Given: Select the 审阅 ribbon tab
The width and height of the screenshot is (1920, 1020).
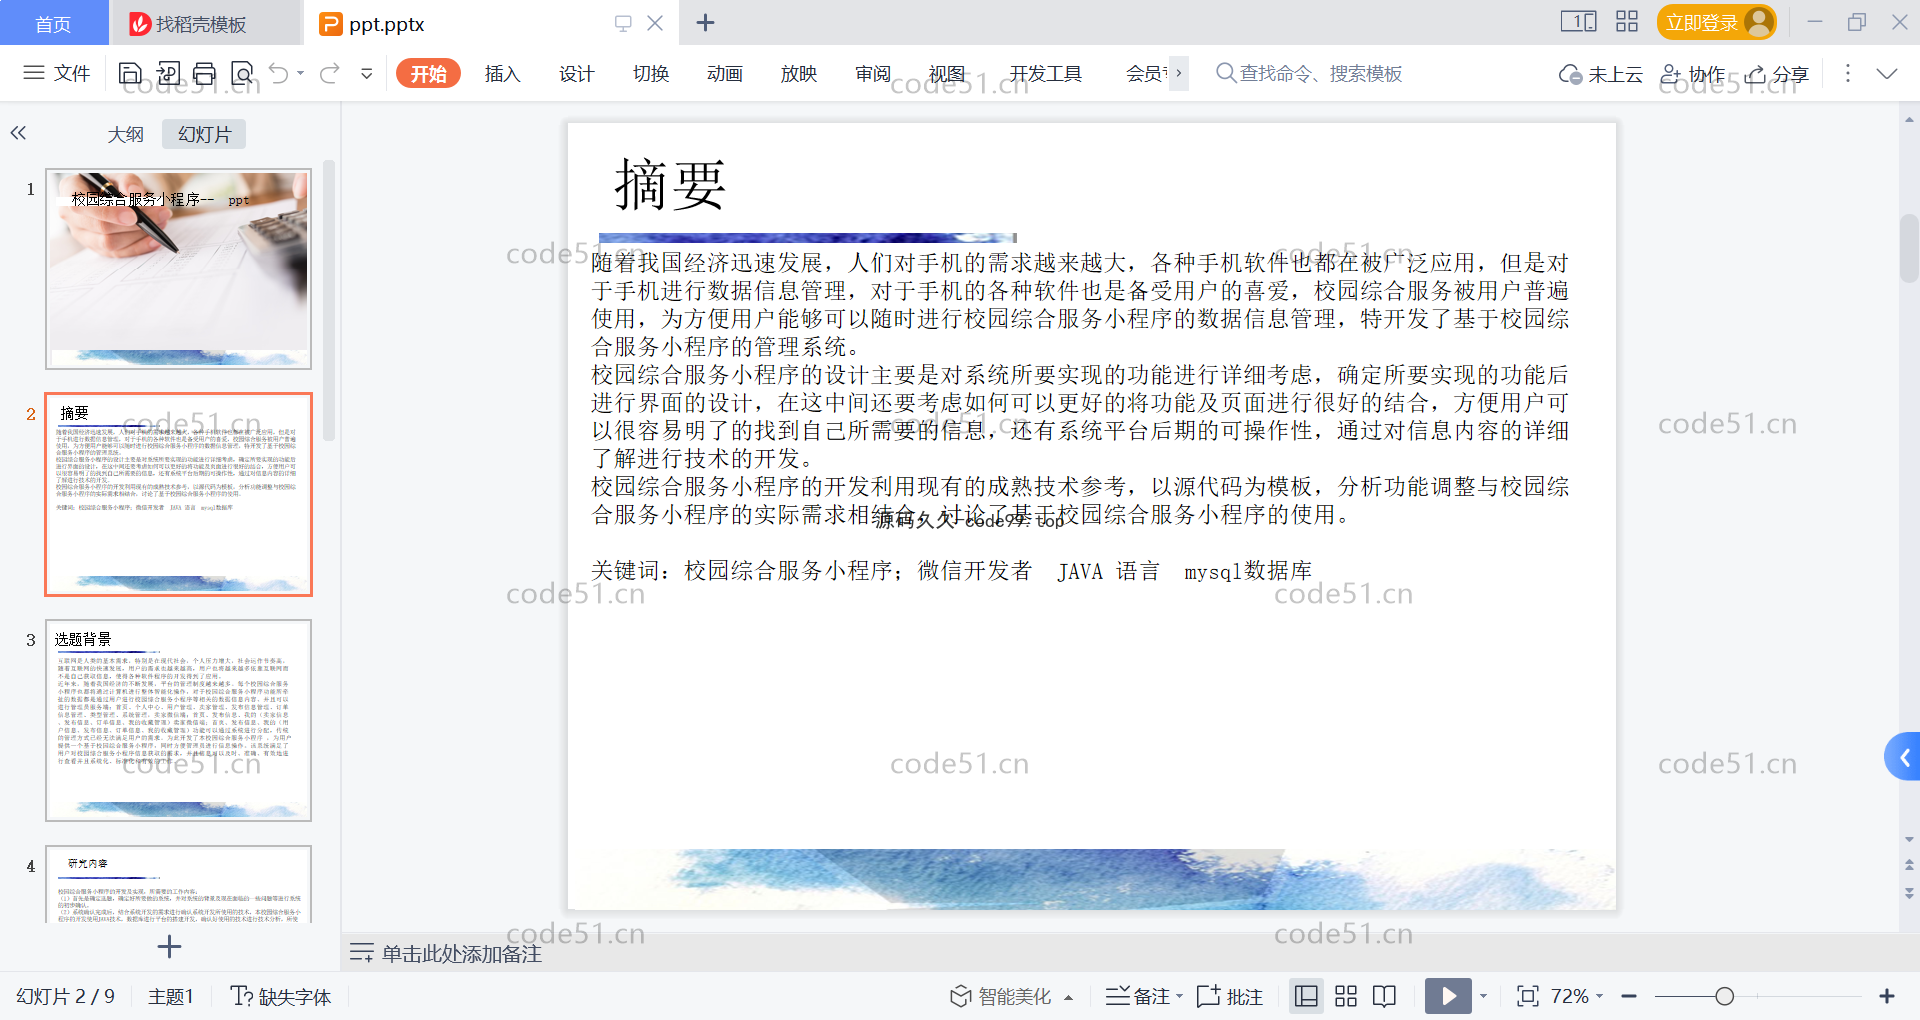Looking at the screenshot, I should (x=872, y=73).
